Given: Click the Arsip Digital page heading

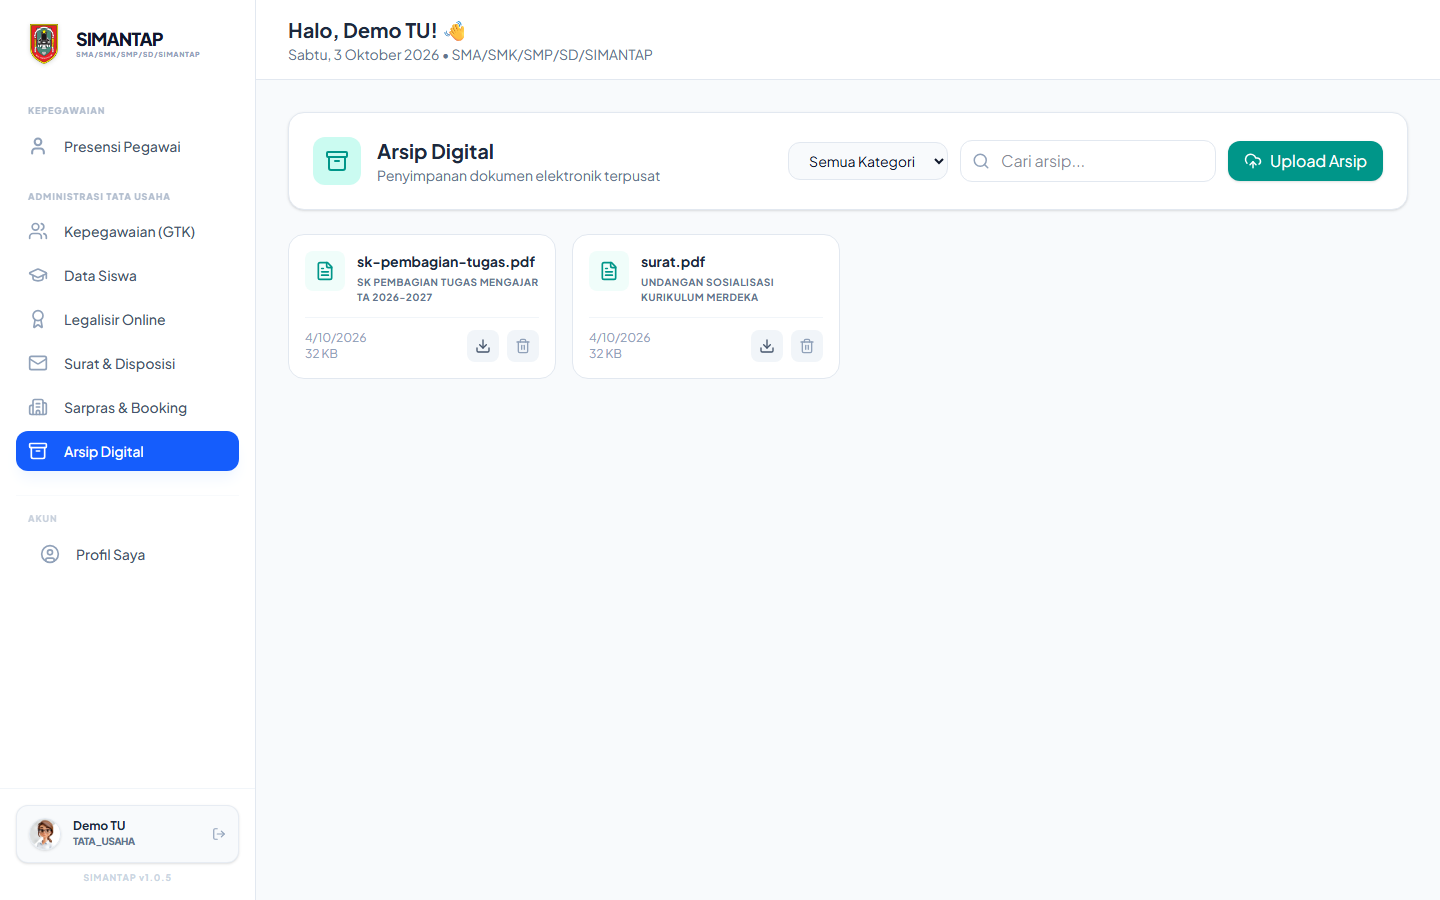Looking at the screenshot, I should click(x=435, y=152).
